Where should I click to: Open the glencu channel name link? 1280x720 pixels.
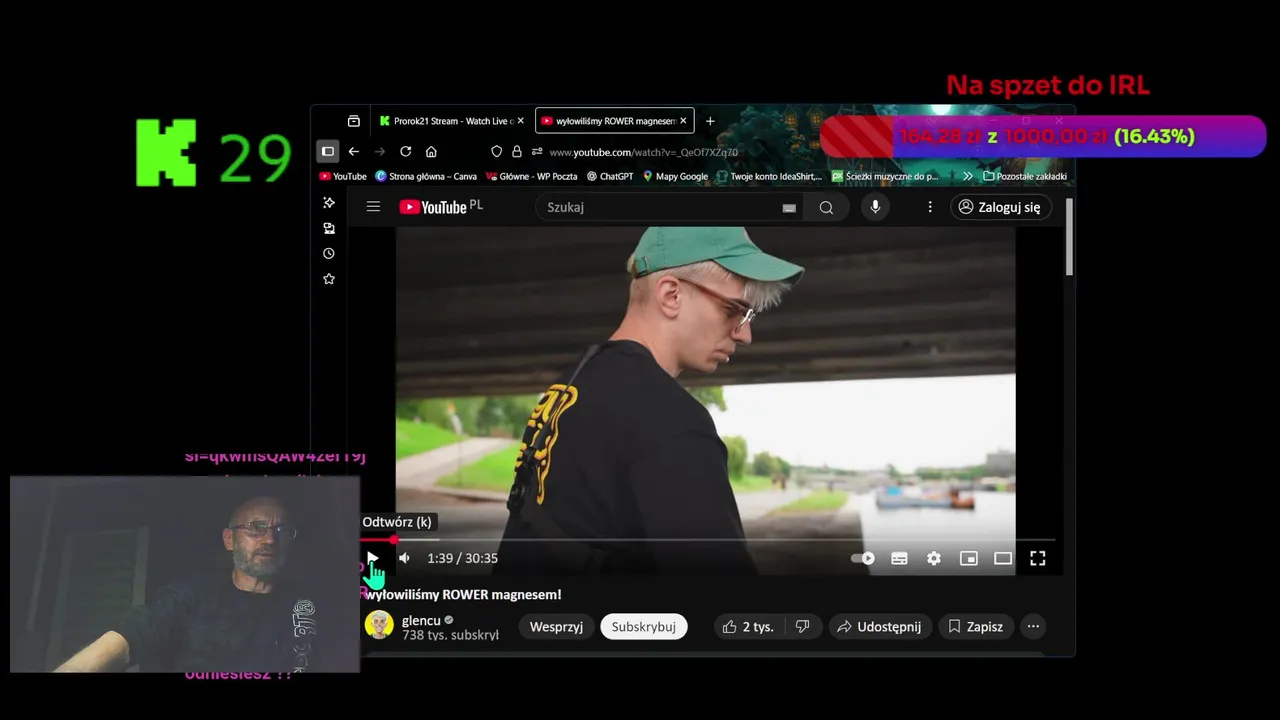[421, 620]
